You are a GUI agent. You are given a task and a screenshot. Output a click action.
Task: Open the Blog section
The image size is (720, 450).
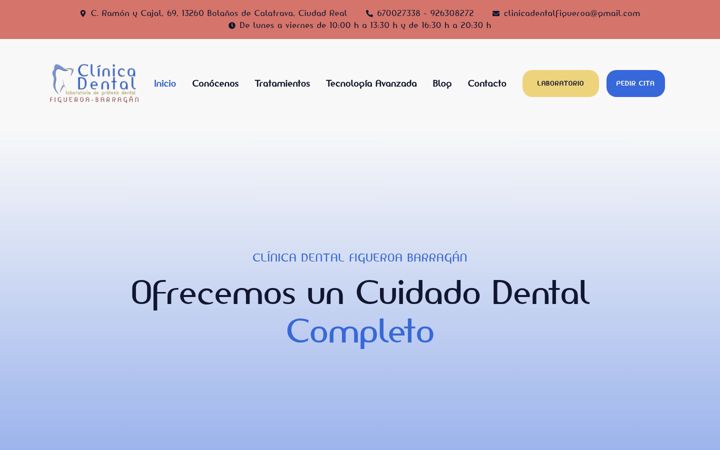[x=442, y=84]
